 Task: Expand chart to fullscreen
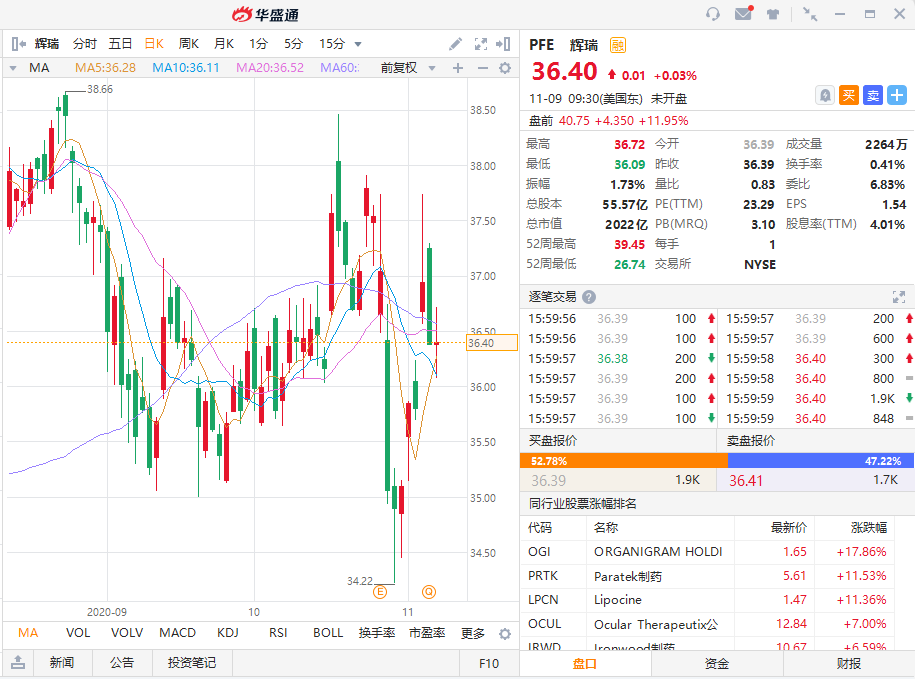(480, 44)
